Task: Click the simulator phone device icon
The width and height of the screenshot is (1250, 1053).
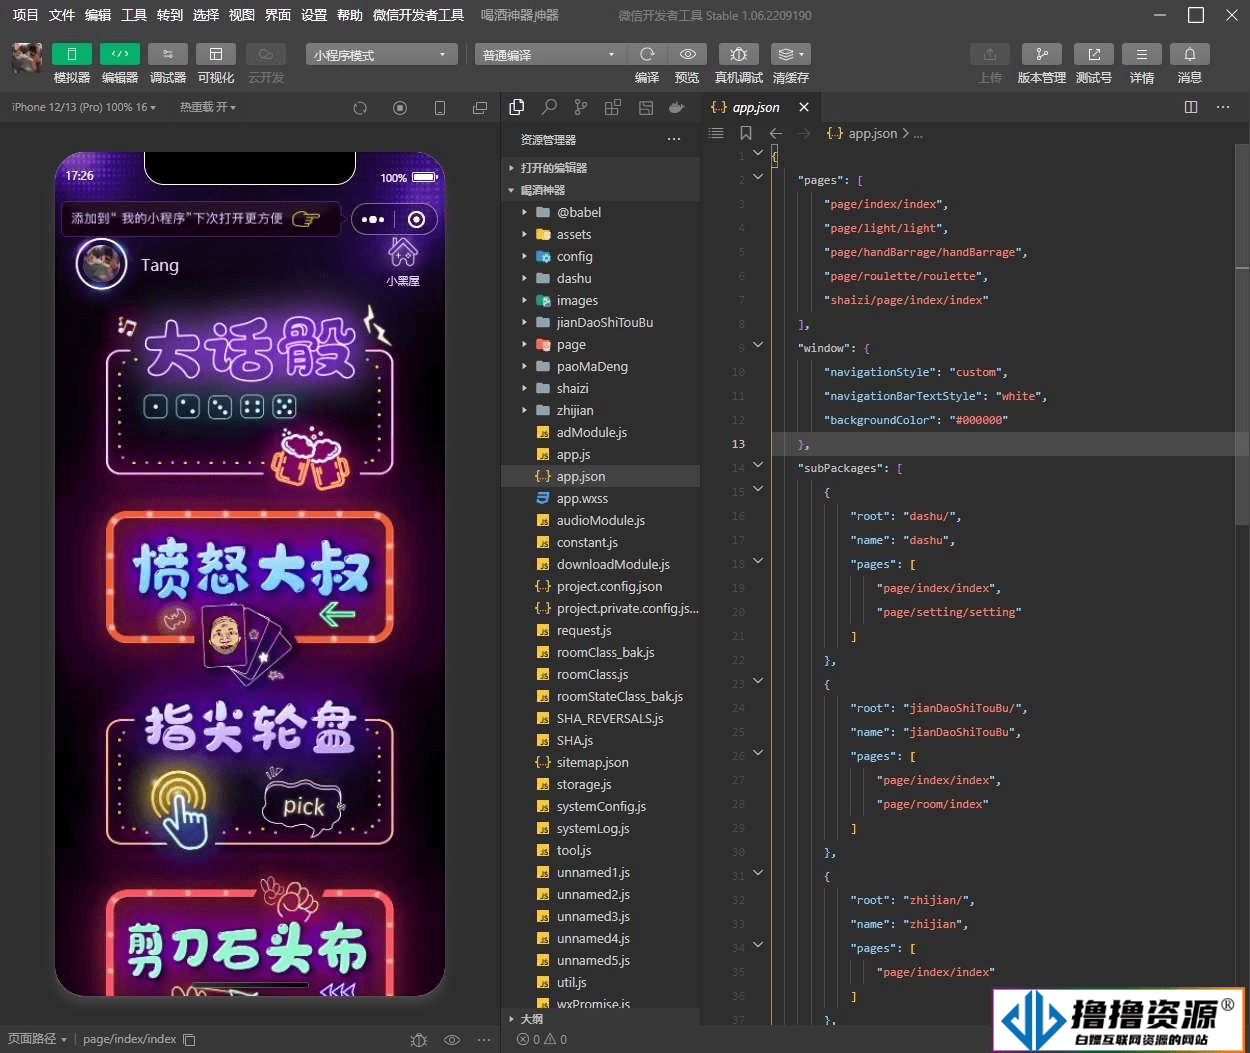Action: click(440, 108)
